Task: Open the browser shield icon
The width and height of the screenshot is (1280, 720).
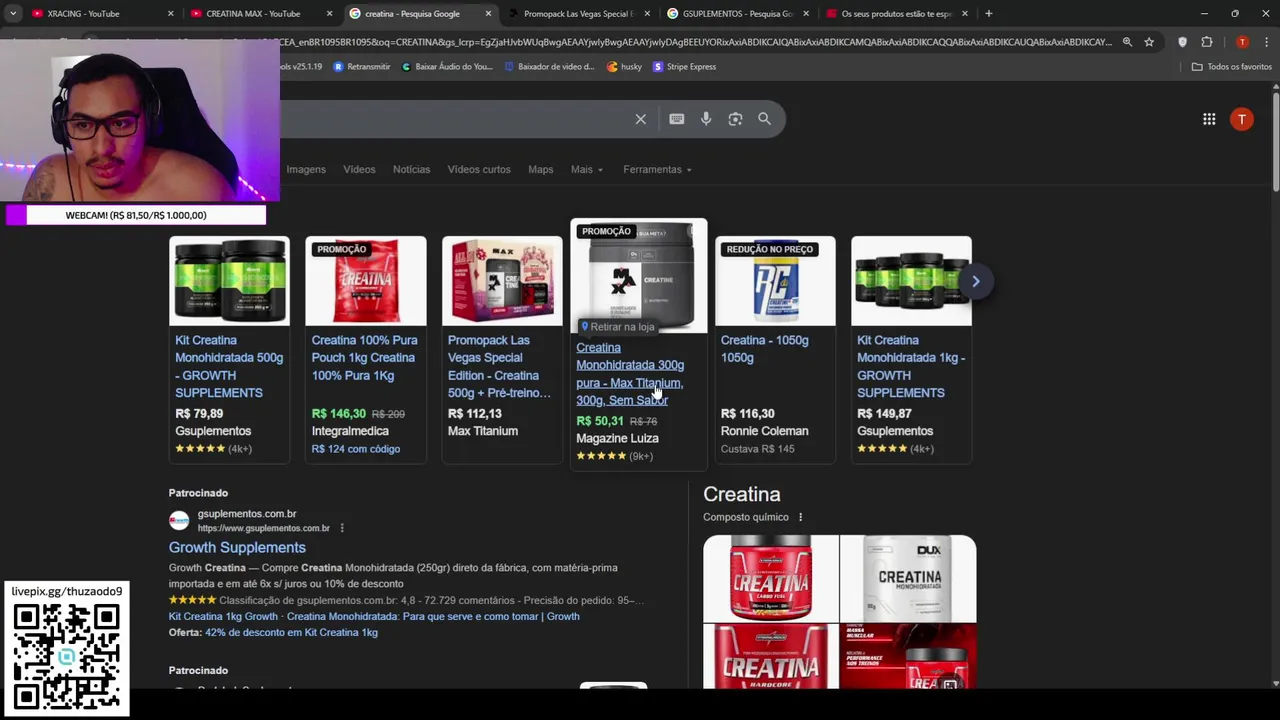Action: click(1182, 42)
